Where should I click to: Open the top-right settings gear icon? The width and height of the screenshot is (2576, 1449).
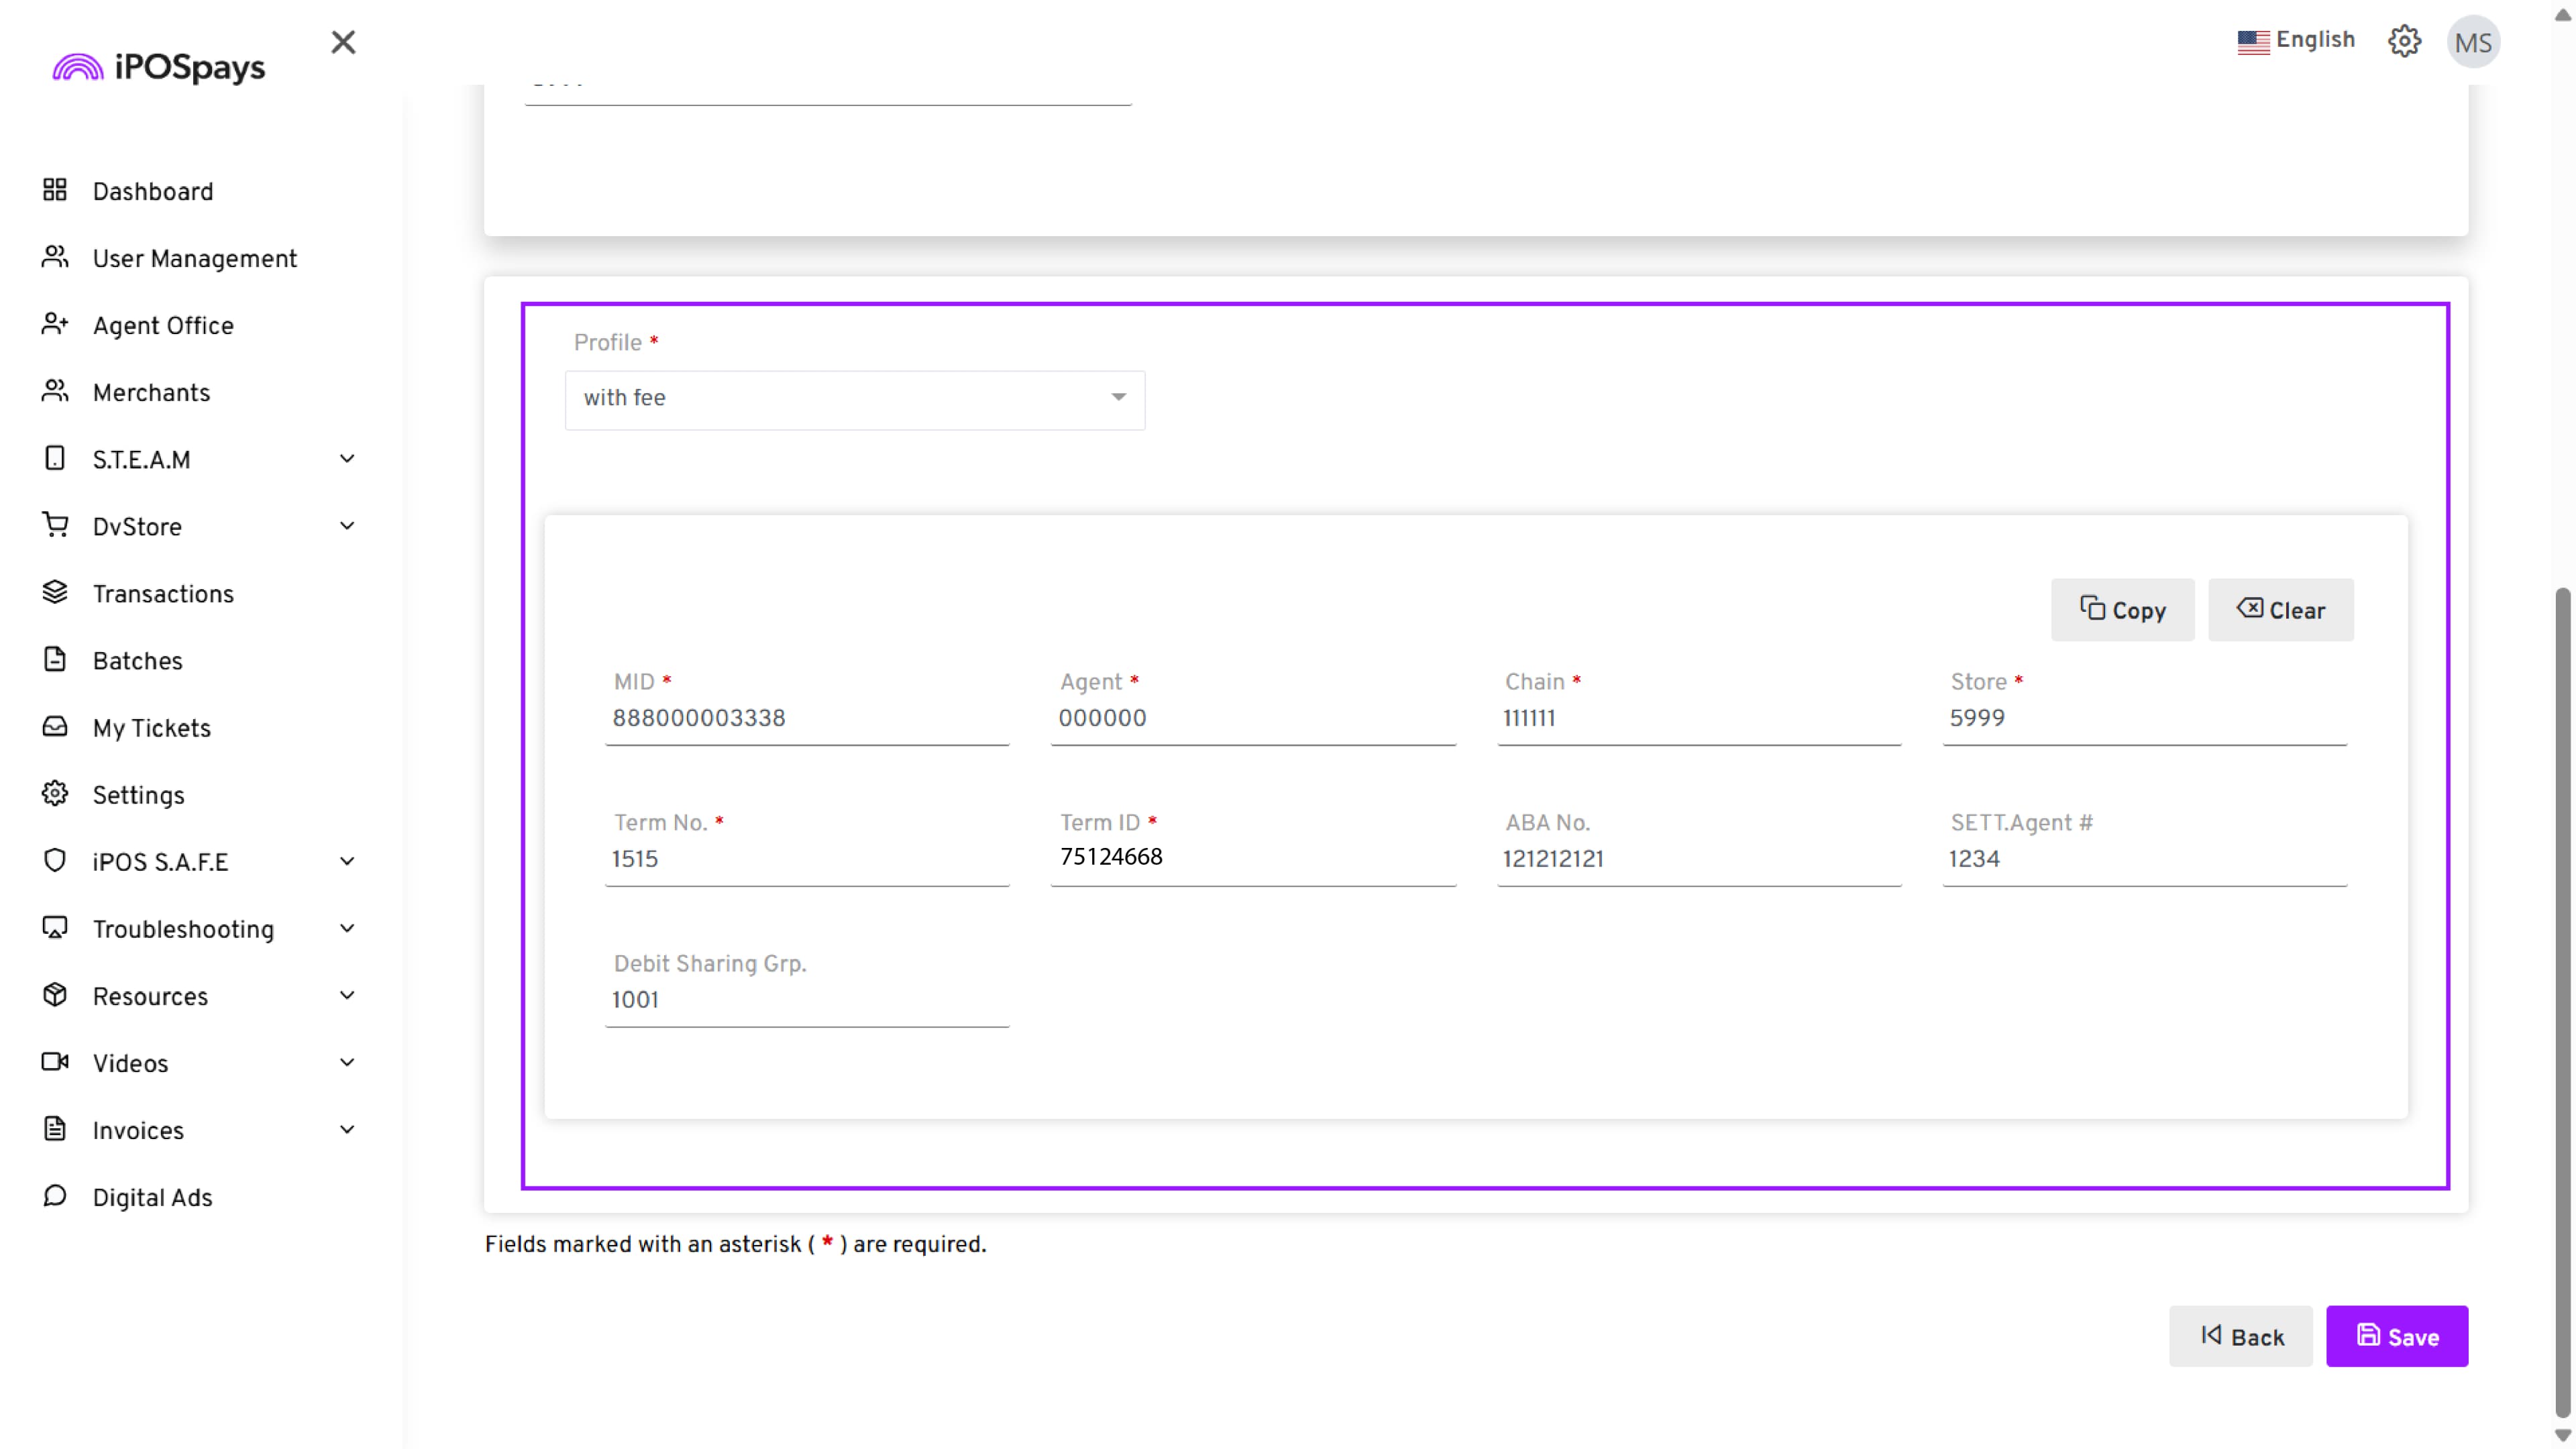tap(2404, 42)
